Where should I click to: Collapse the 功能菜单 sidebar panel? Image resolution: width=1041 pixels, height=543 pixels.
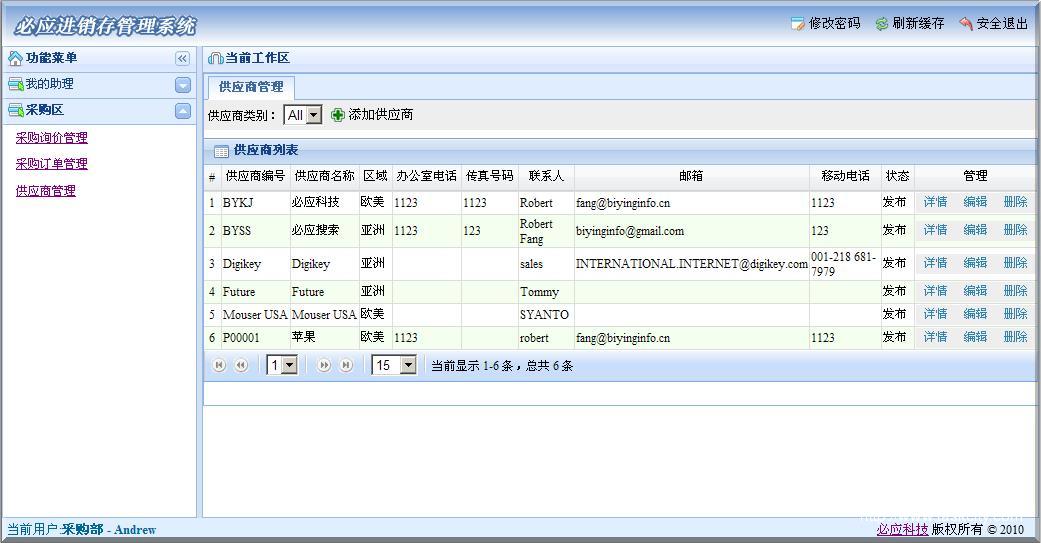pyautogui.click(x=182, y=59)
